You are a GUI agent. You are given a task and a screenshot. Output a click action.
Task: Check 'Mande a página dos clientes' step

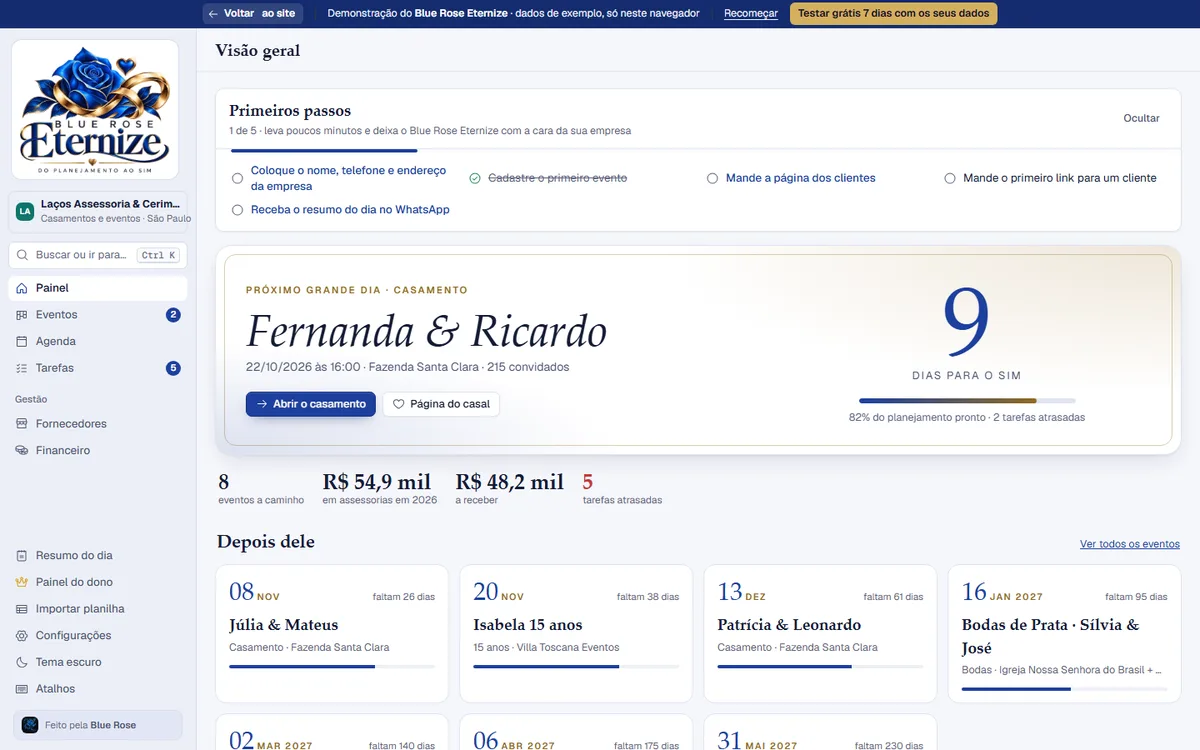[x=712, y=178]
